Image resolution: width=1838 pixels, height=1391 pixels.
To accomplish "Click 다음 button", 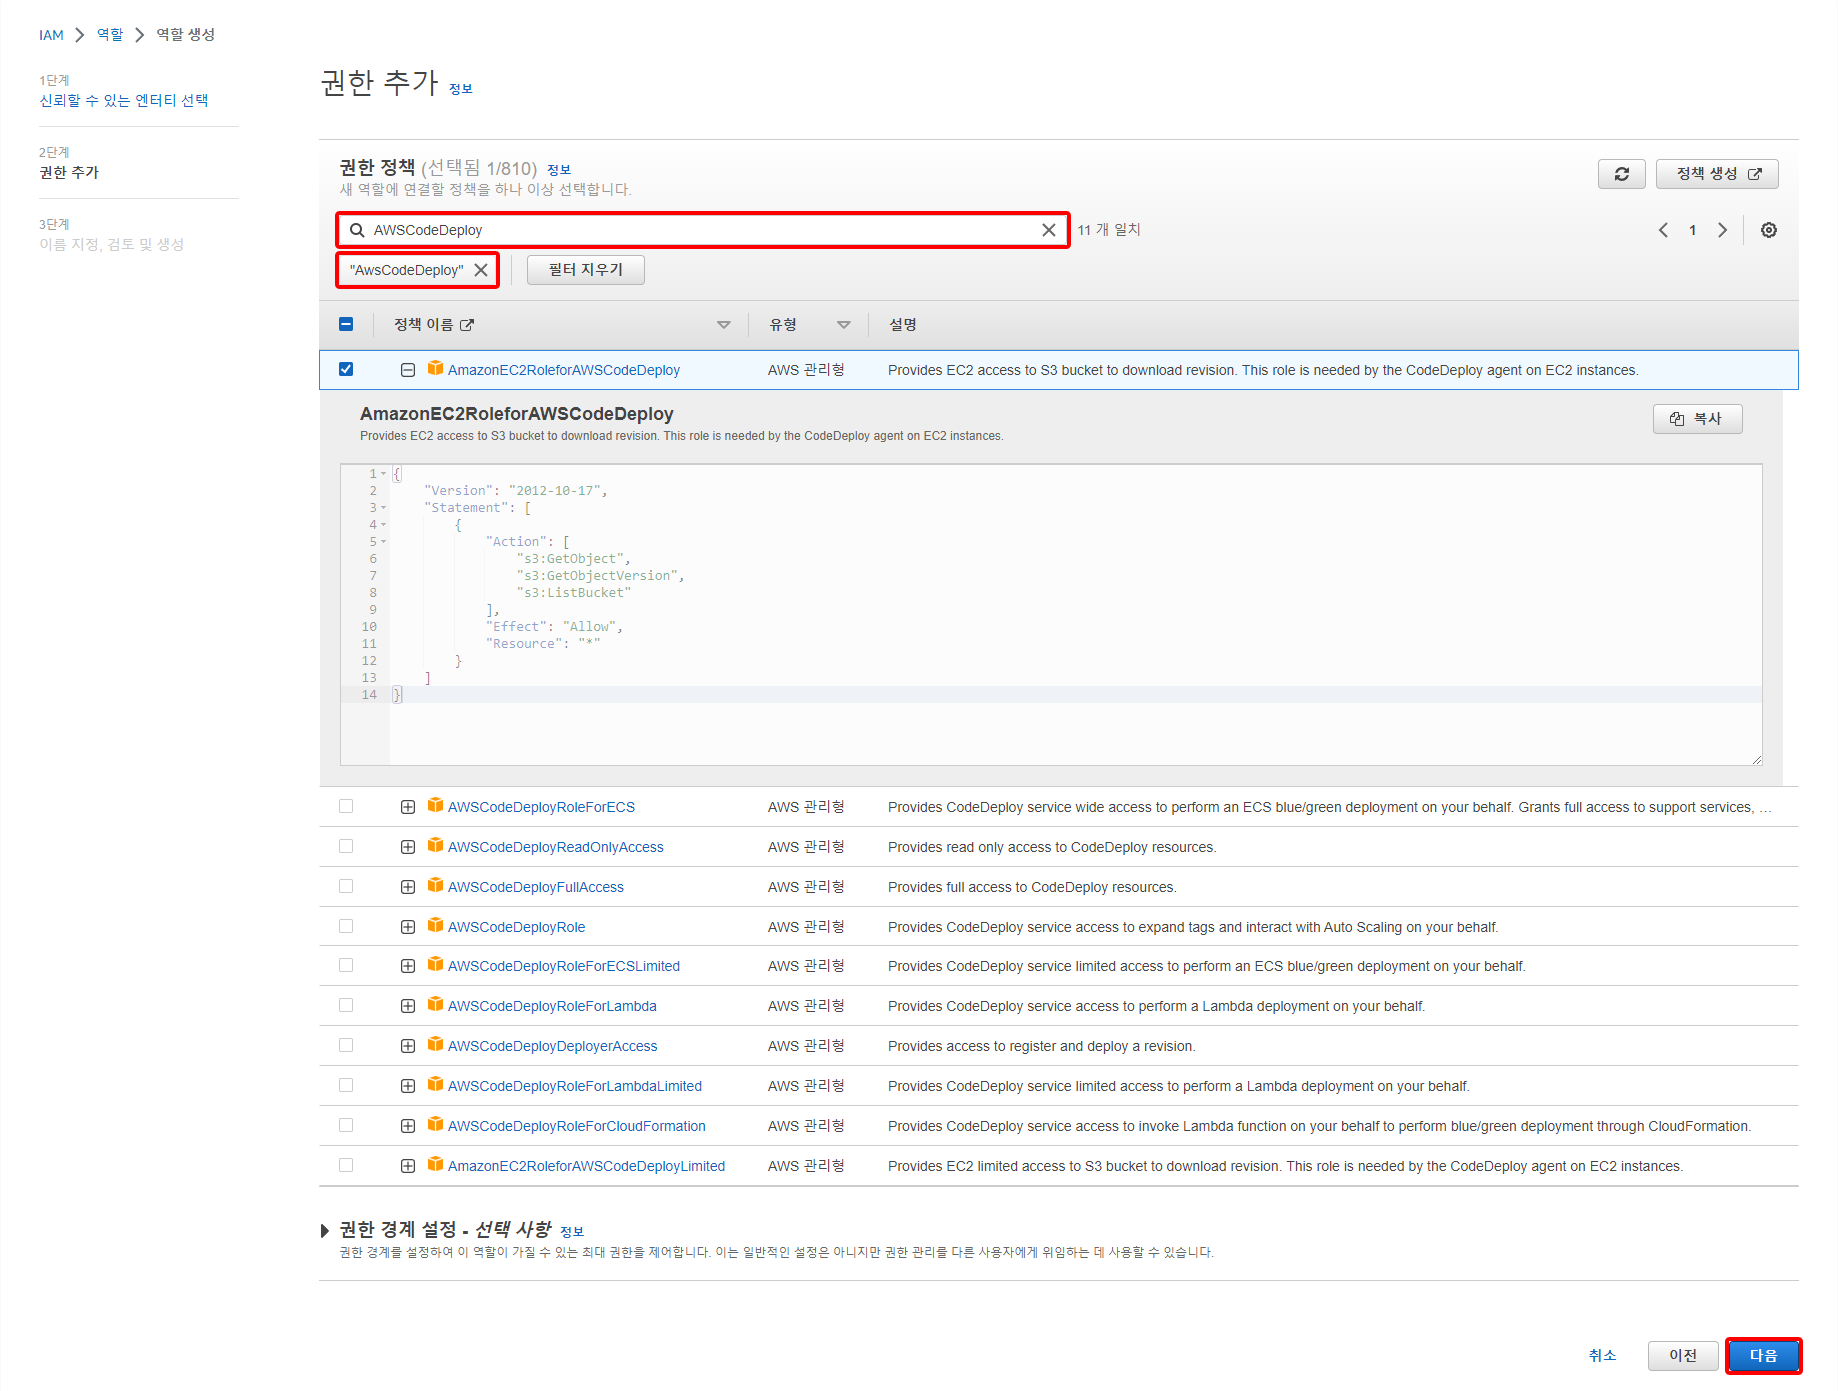I will (1763, 1356).
